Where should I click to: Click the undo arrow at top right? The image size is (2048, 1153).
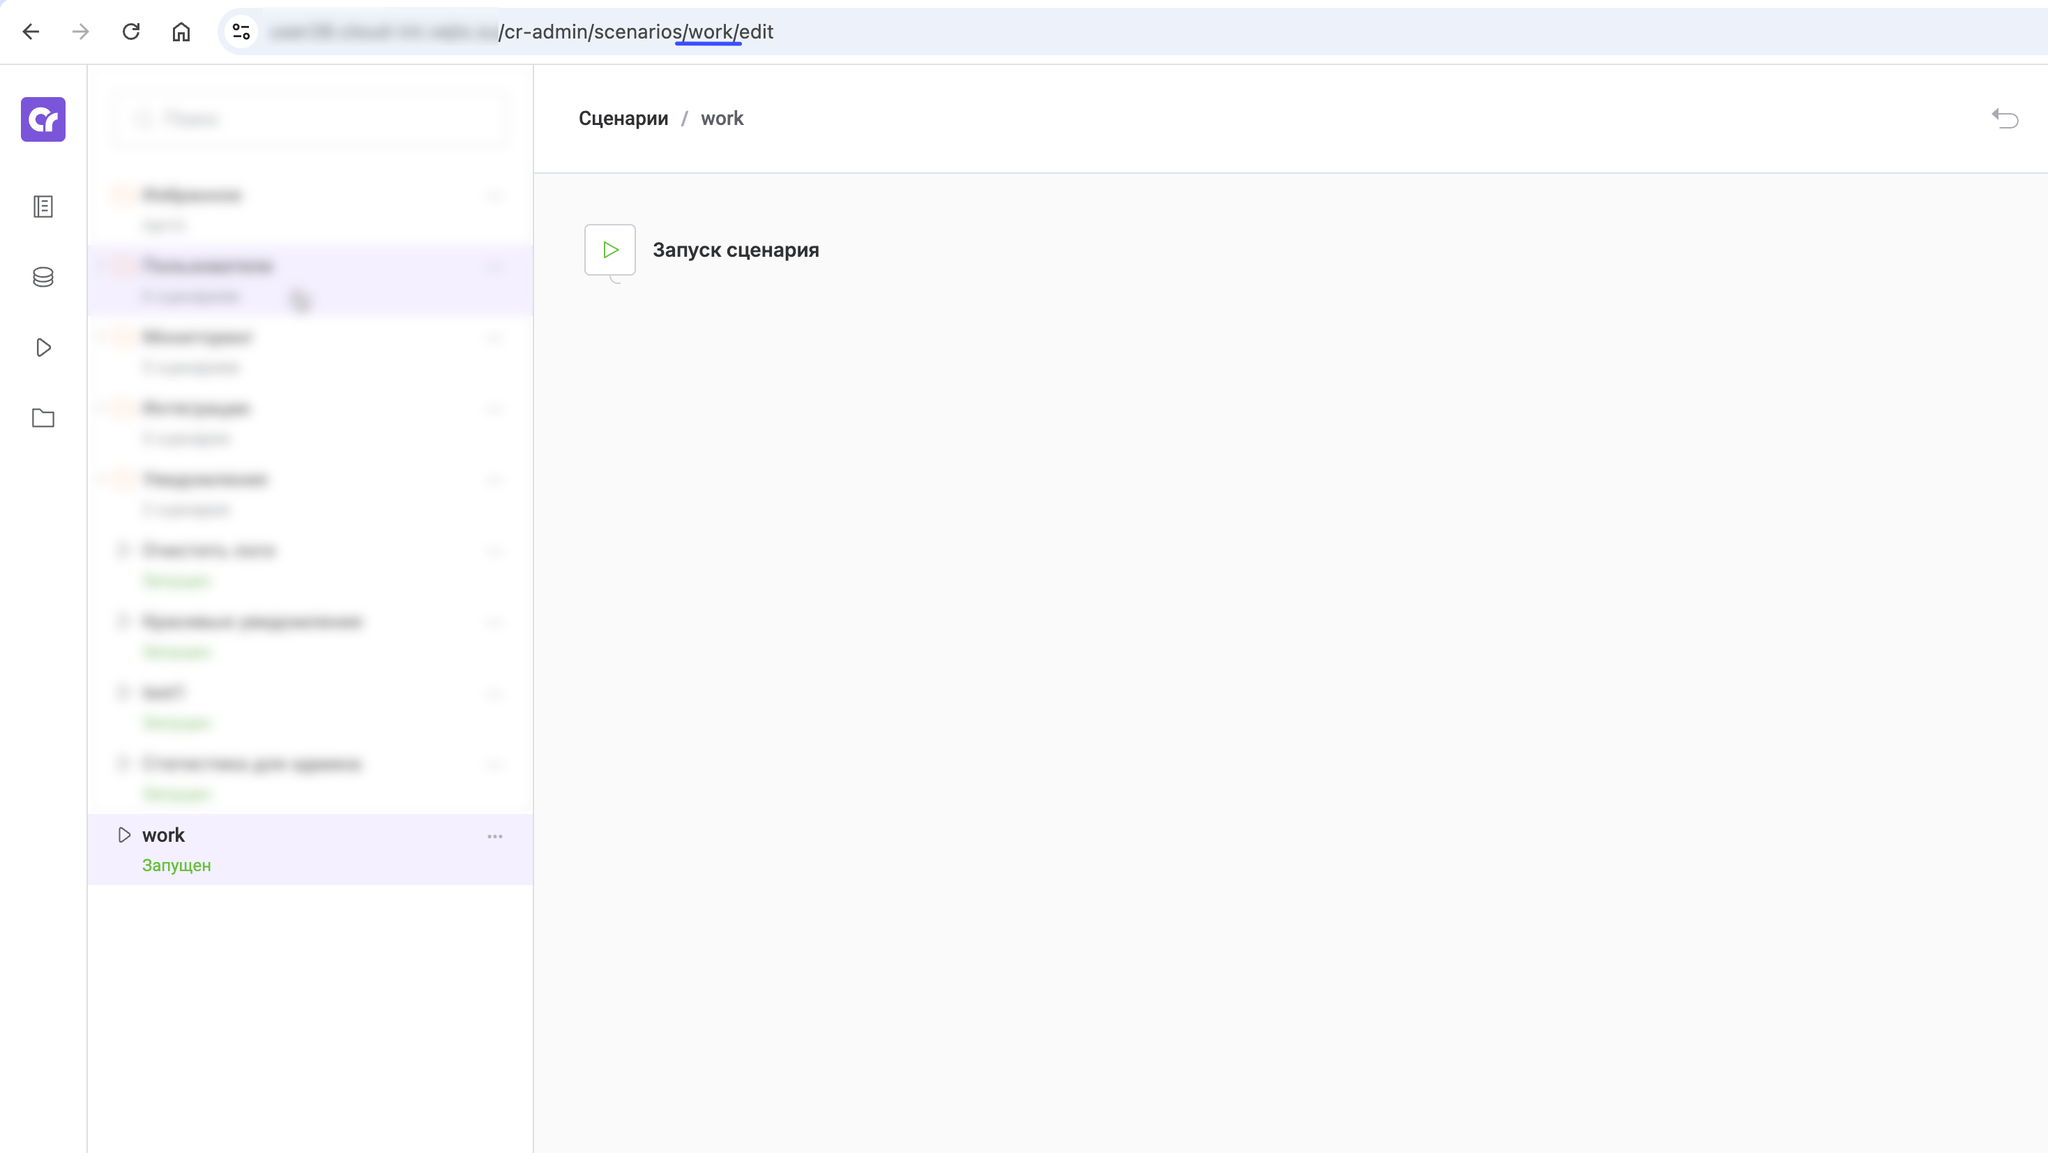coord(2005,119)
